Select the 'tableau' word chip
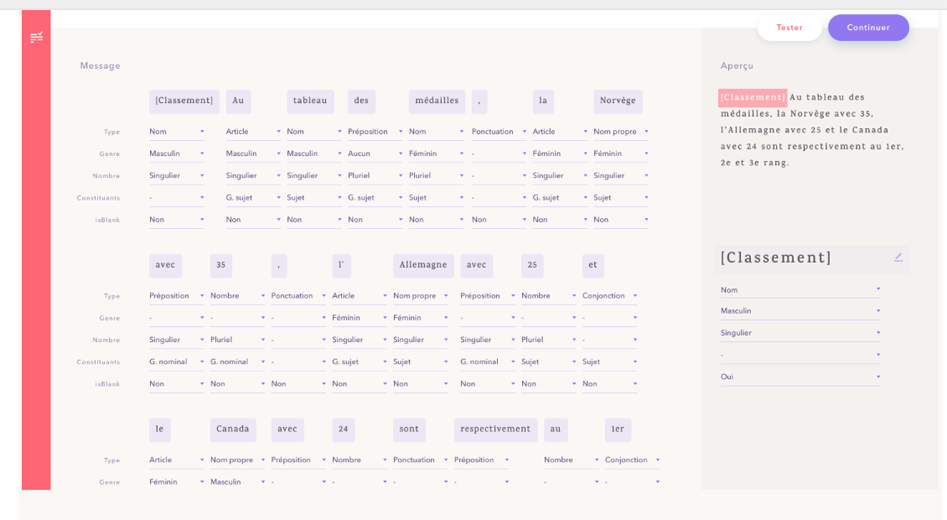This screenshot has width=947, height=520. [310, 101]
